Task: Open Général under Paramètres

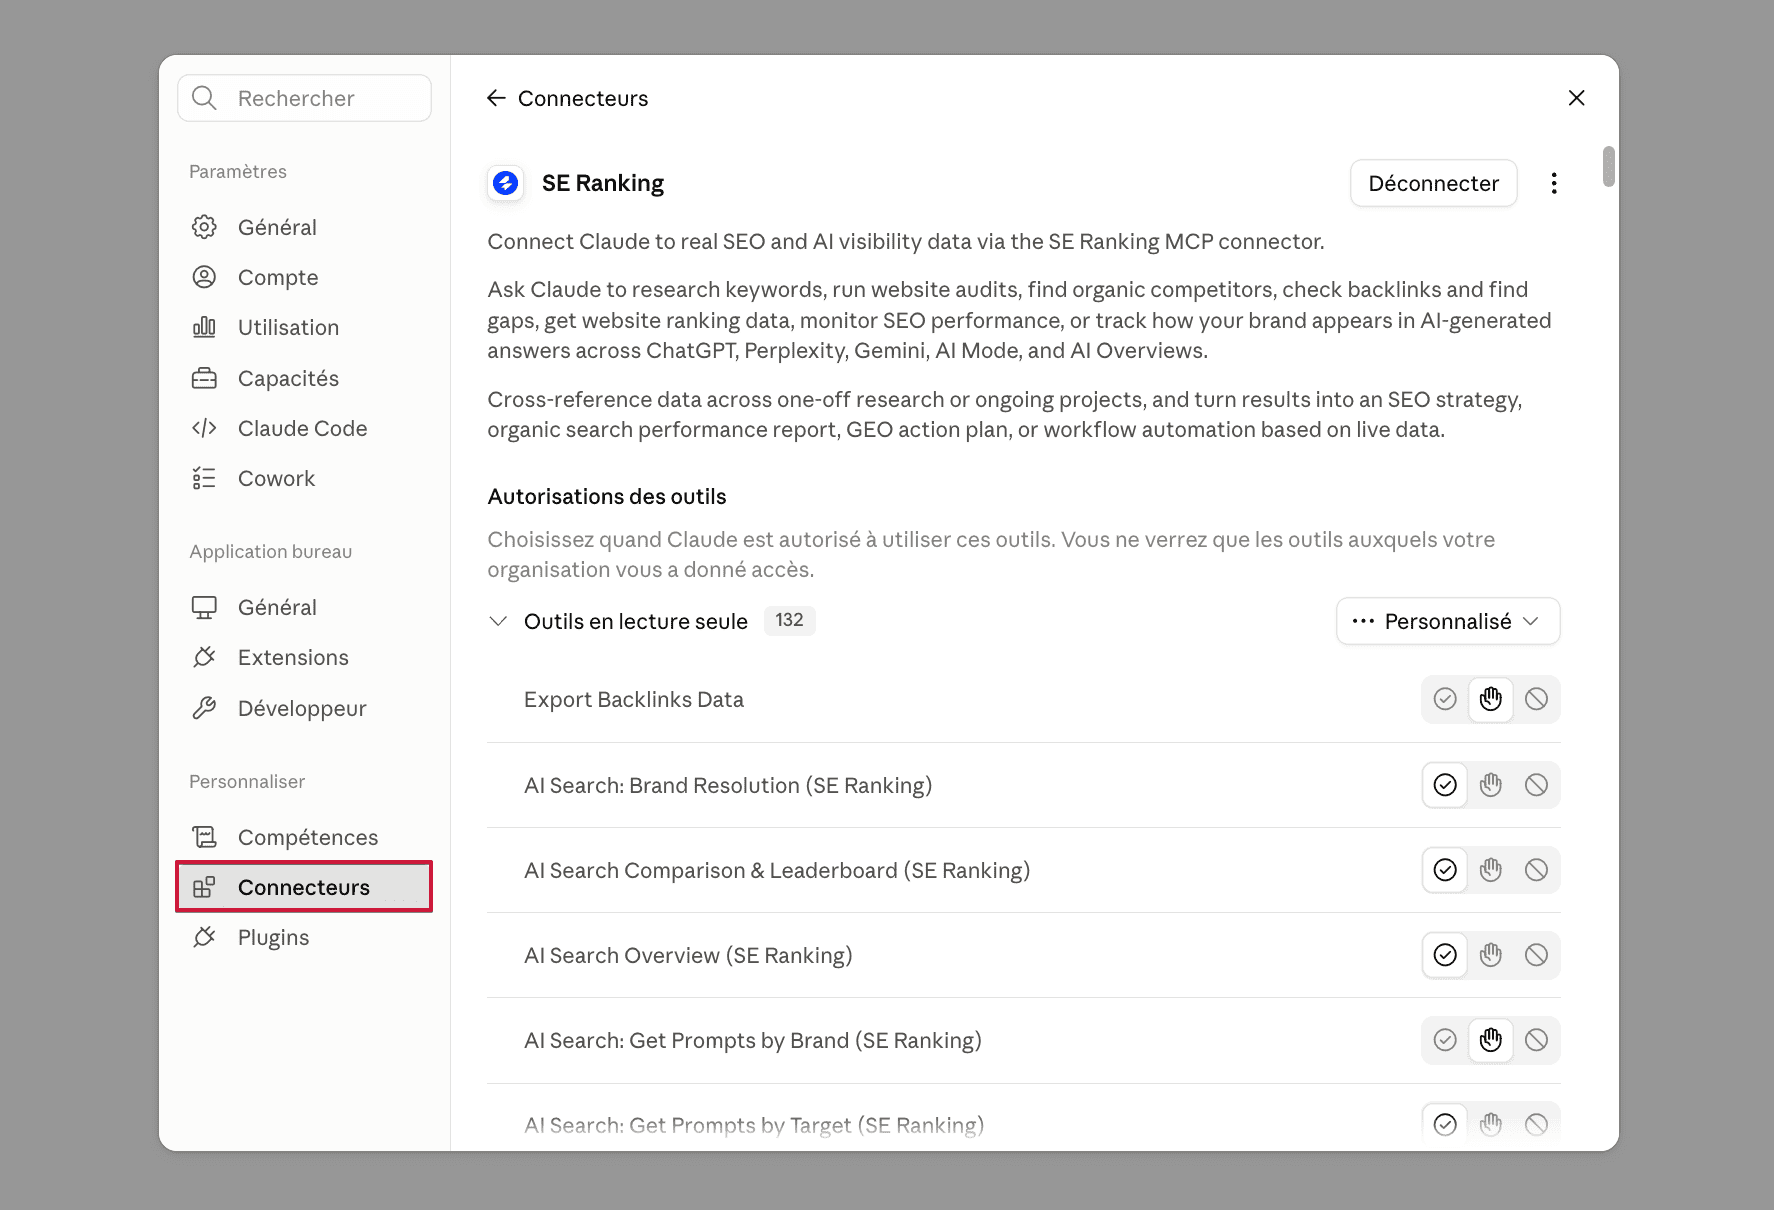Action: [304, 227]
